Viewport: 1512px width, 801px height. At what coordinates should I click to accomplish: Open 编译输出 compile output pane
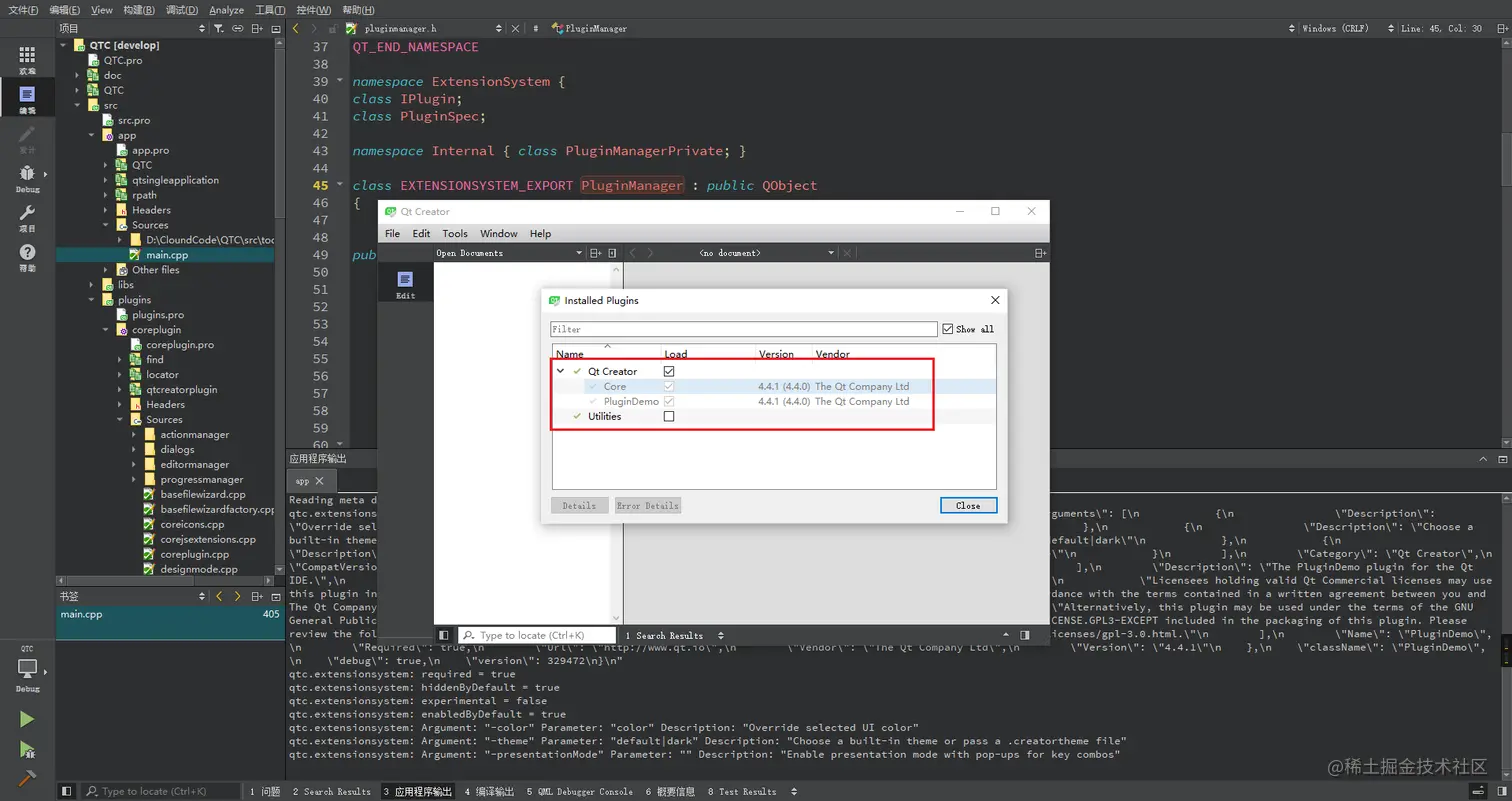click(x=488, y=791)
